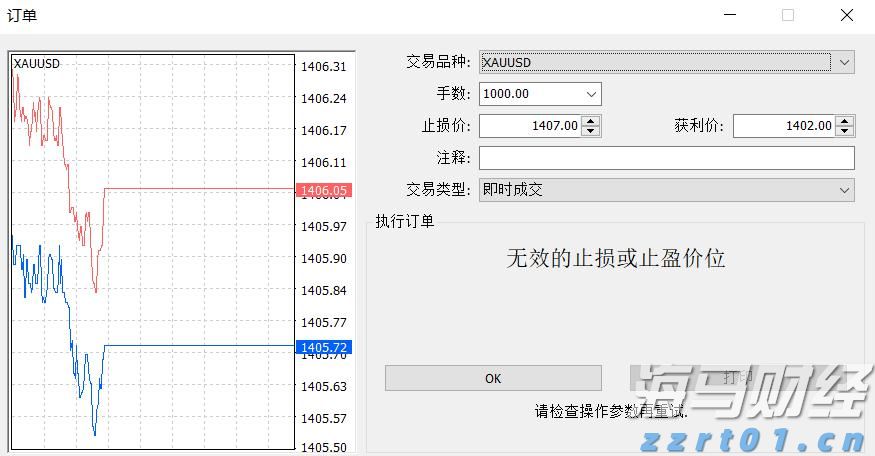Image resolution: width=875 pixels, height=456 pixels.
Task: Click the 手数 text field showing 1000.00
Action: [530, 94]
